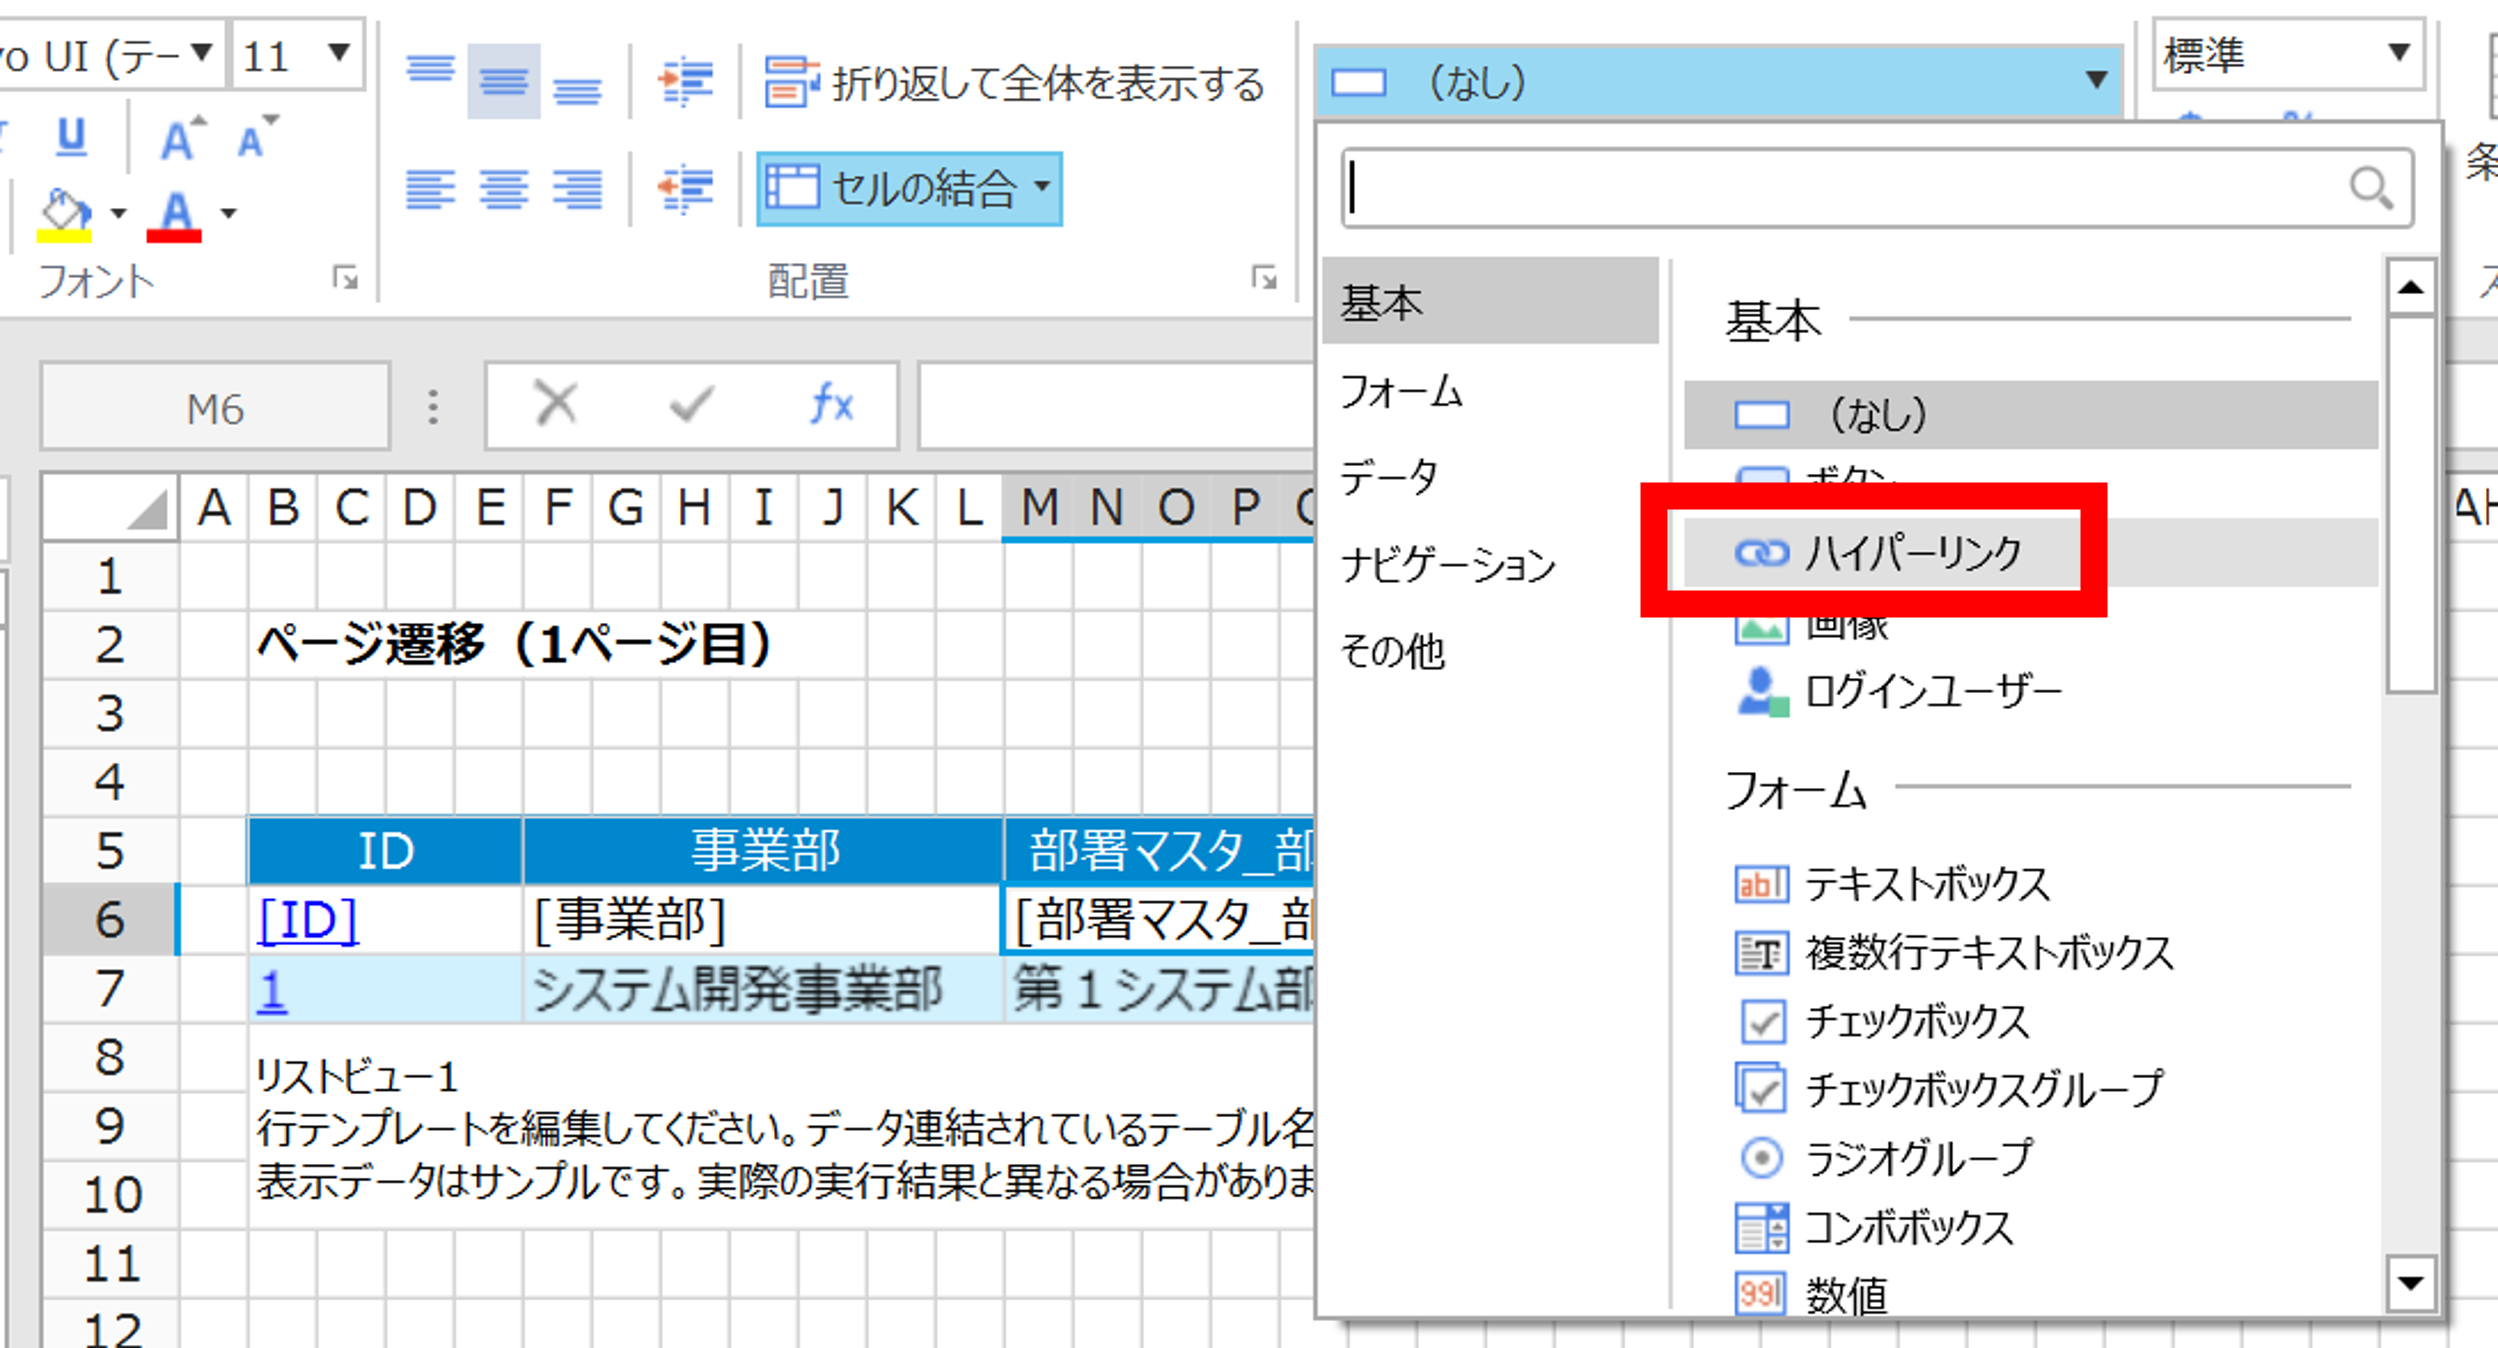2498x1348 pixels.
Task: Click the center horizontal alignment icon
Action: click(503, 188)
